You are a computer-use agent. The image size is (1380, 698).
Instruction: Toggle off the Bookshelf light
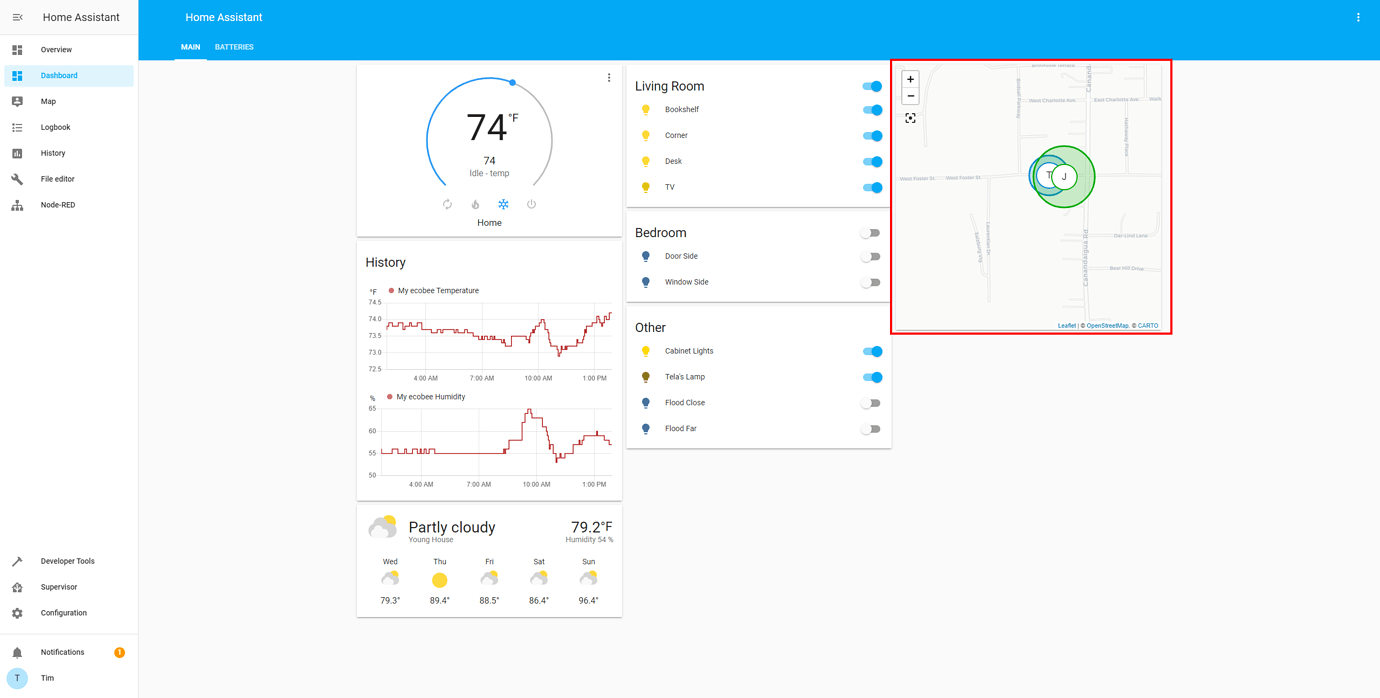[871, 110]
